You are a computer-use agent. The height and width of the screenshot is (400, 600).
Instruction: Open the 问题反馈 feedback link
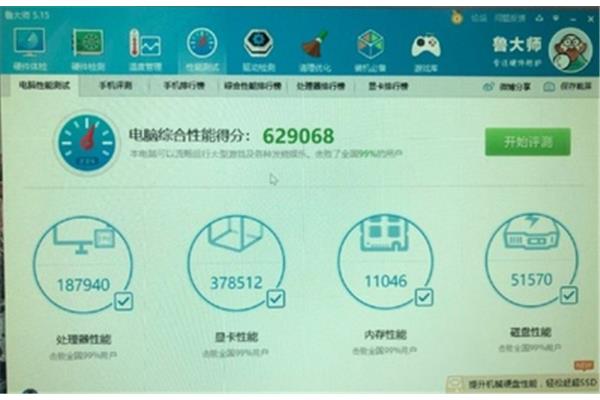tap(510, 18)
